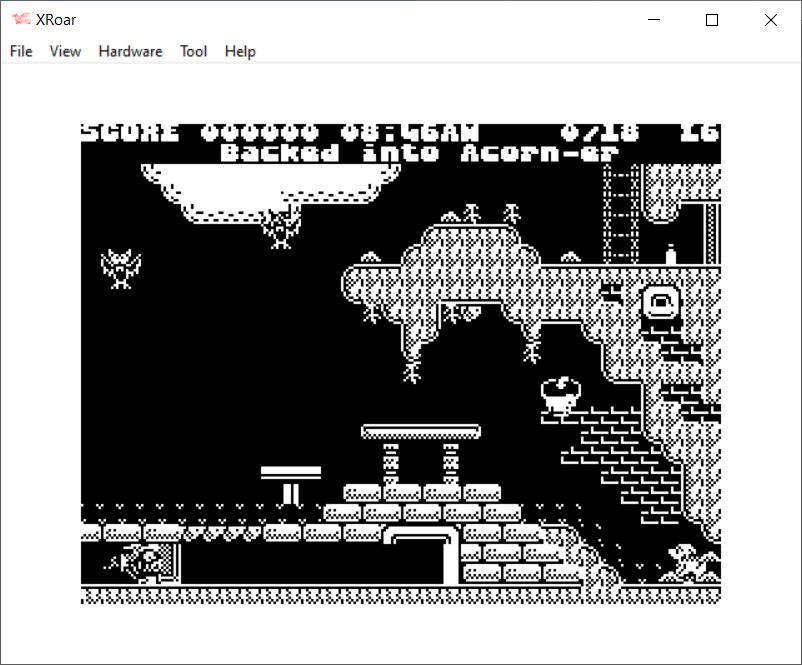Click the bat hanging beneath the cloud
Viewport: 802px width, 665px height.
click(281, 228)
